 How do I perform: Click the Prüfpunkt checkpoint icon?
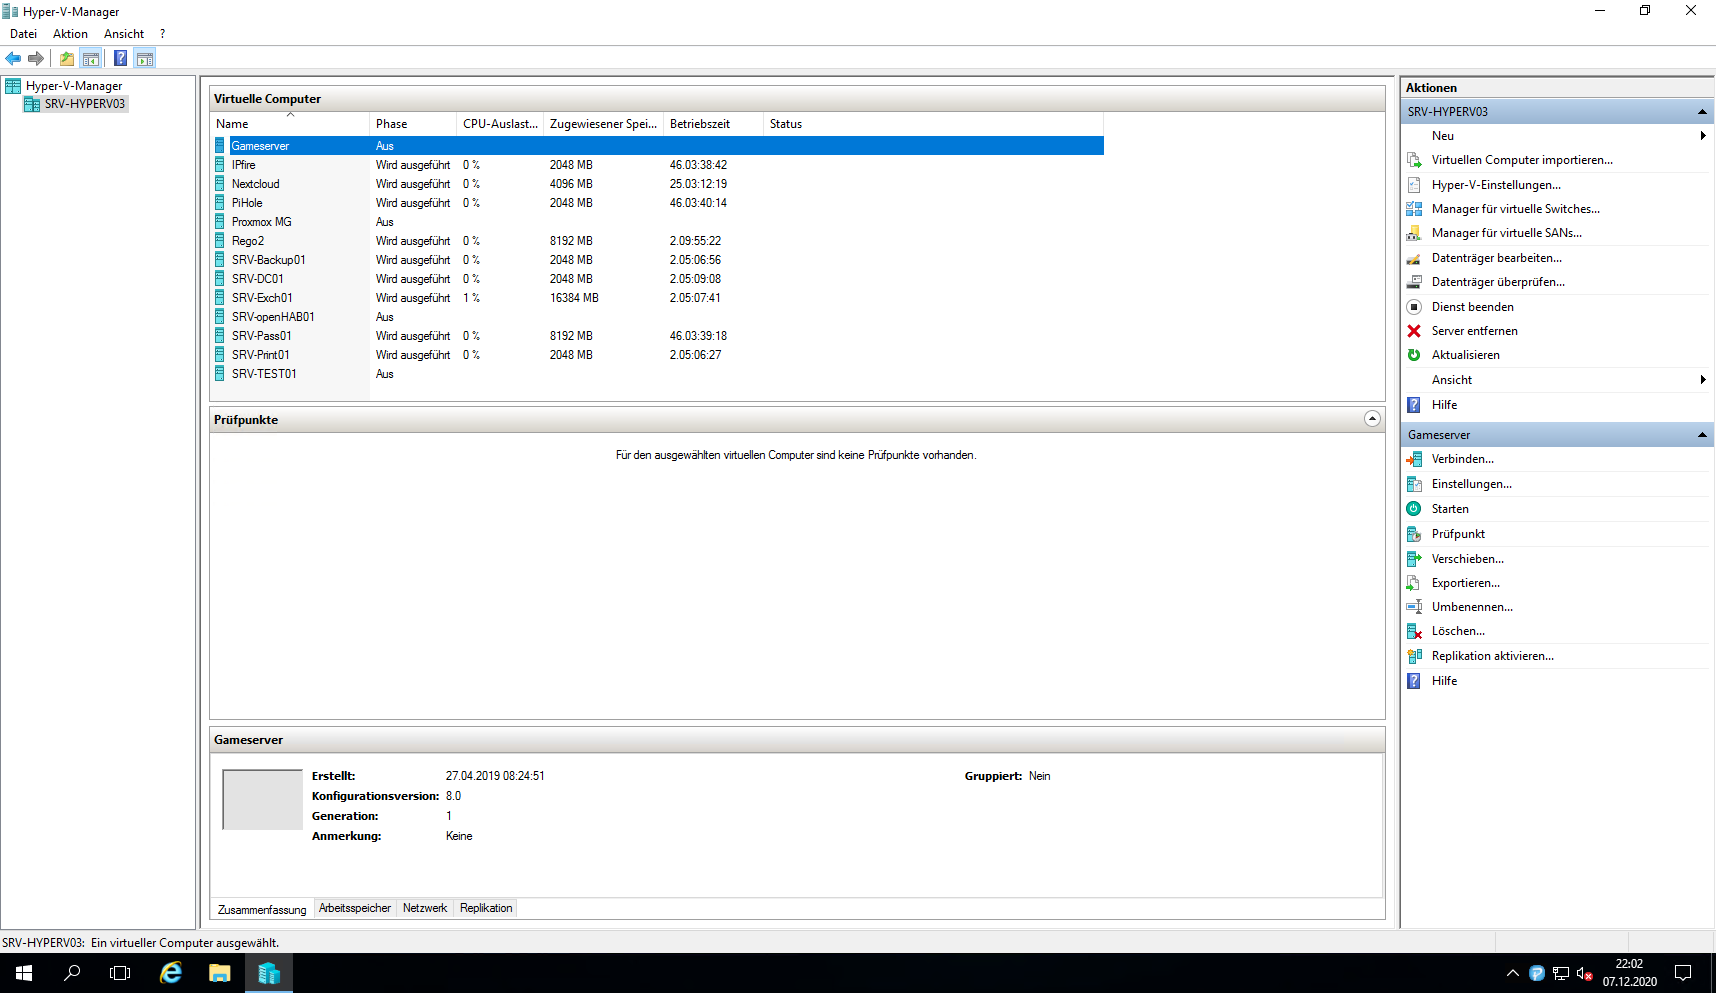[x=1414, y=534]
